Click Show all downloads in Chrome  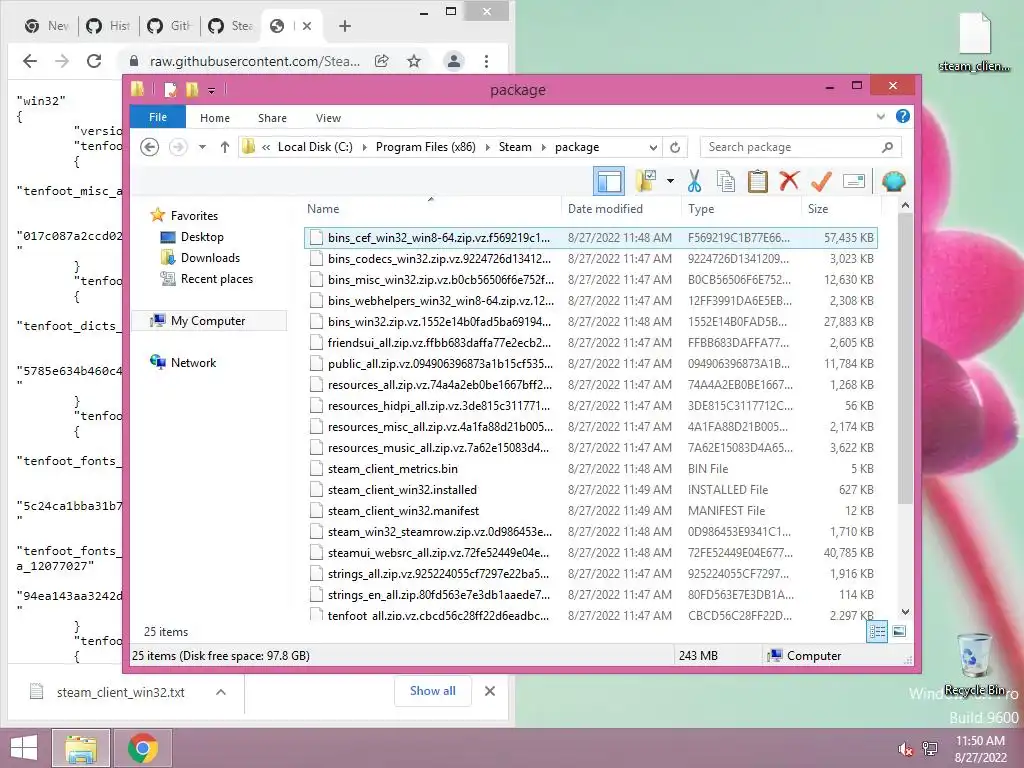432,691
